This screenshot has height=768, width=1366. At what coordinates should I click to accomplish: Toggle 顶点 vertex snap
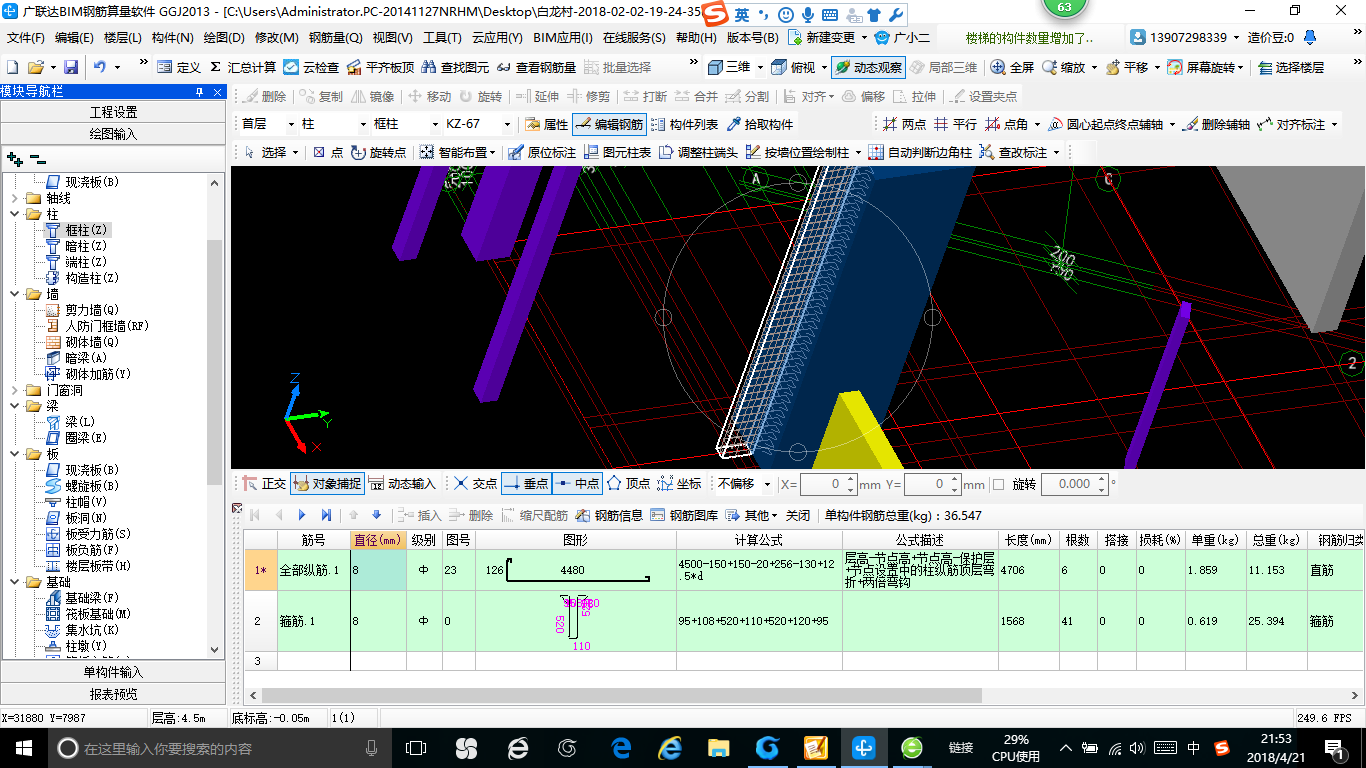[x=629, y=483]
